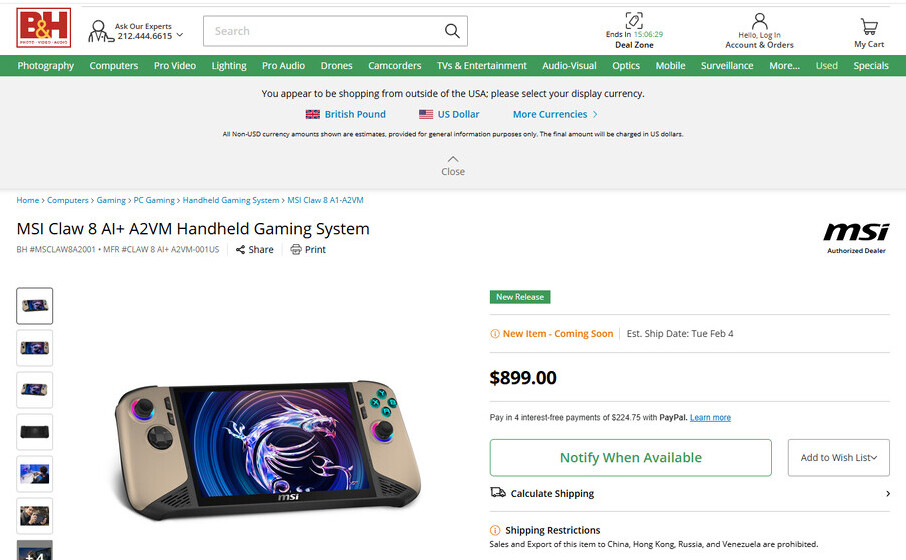Select the fourth product thumbnail, the black rear view
Image resolution: width=906 pixels, height=560 pixels.
click(x=35, y=432)
